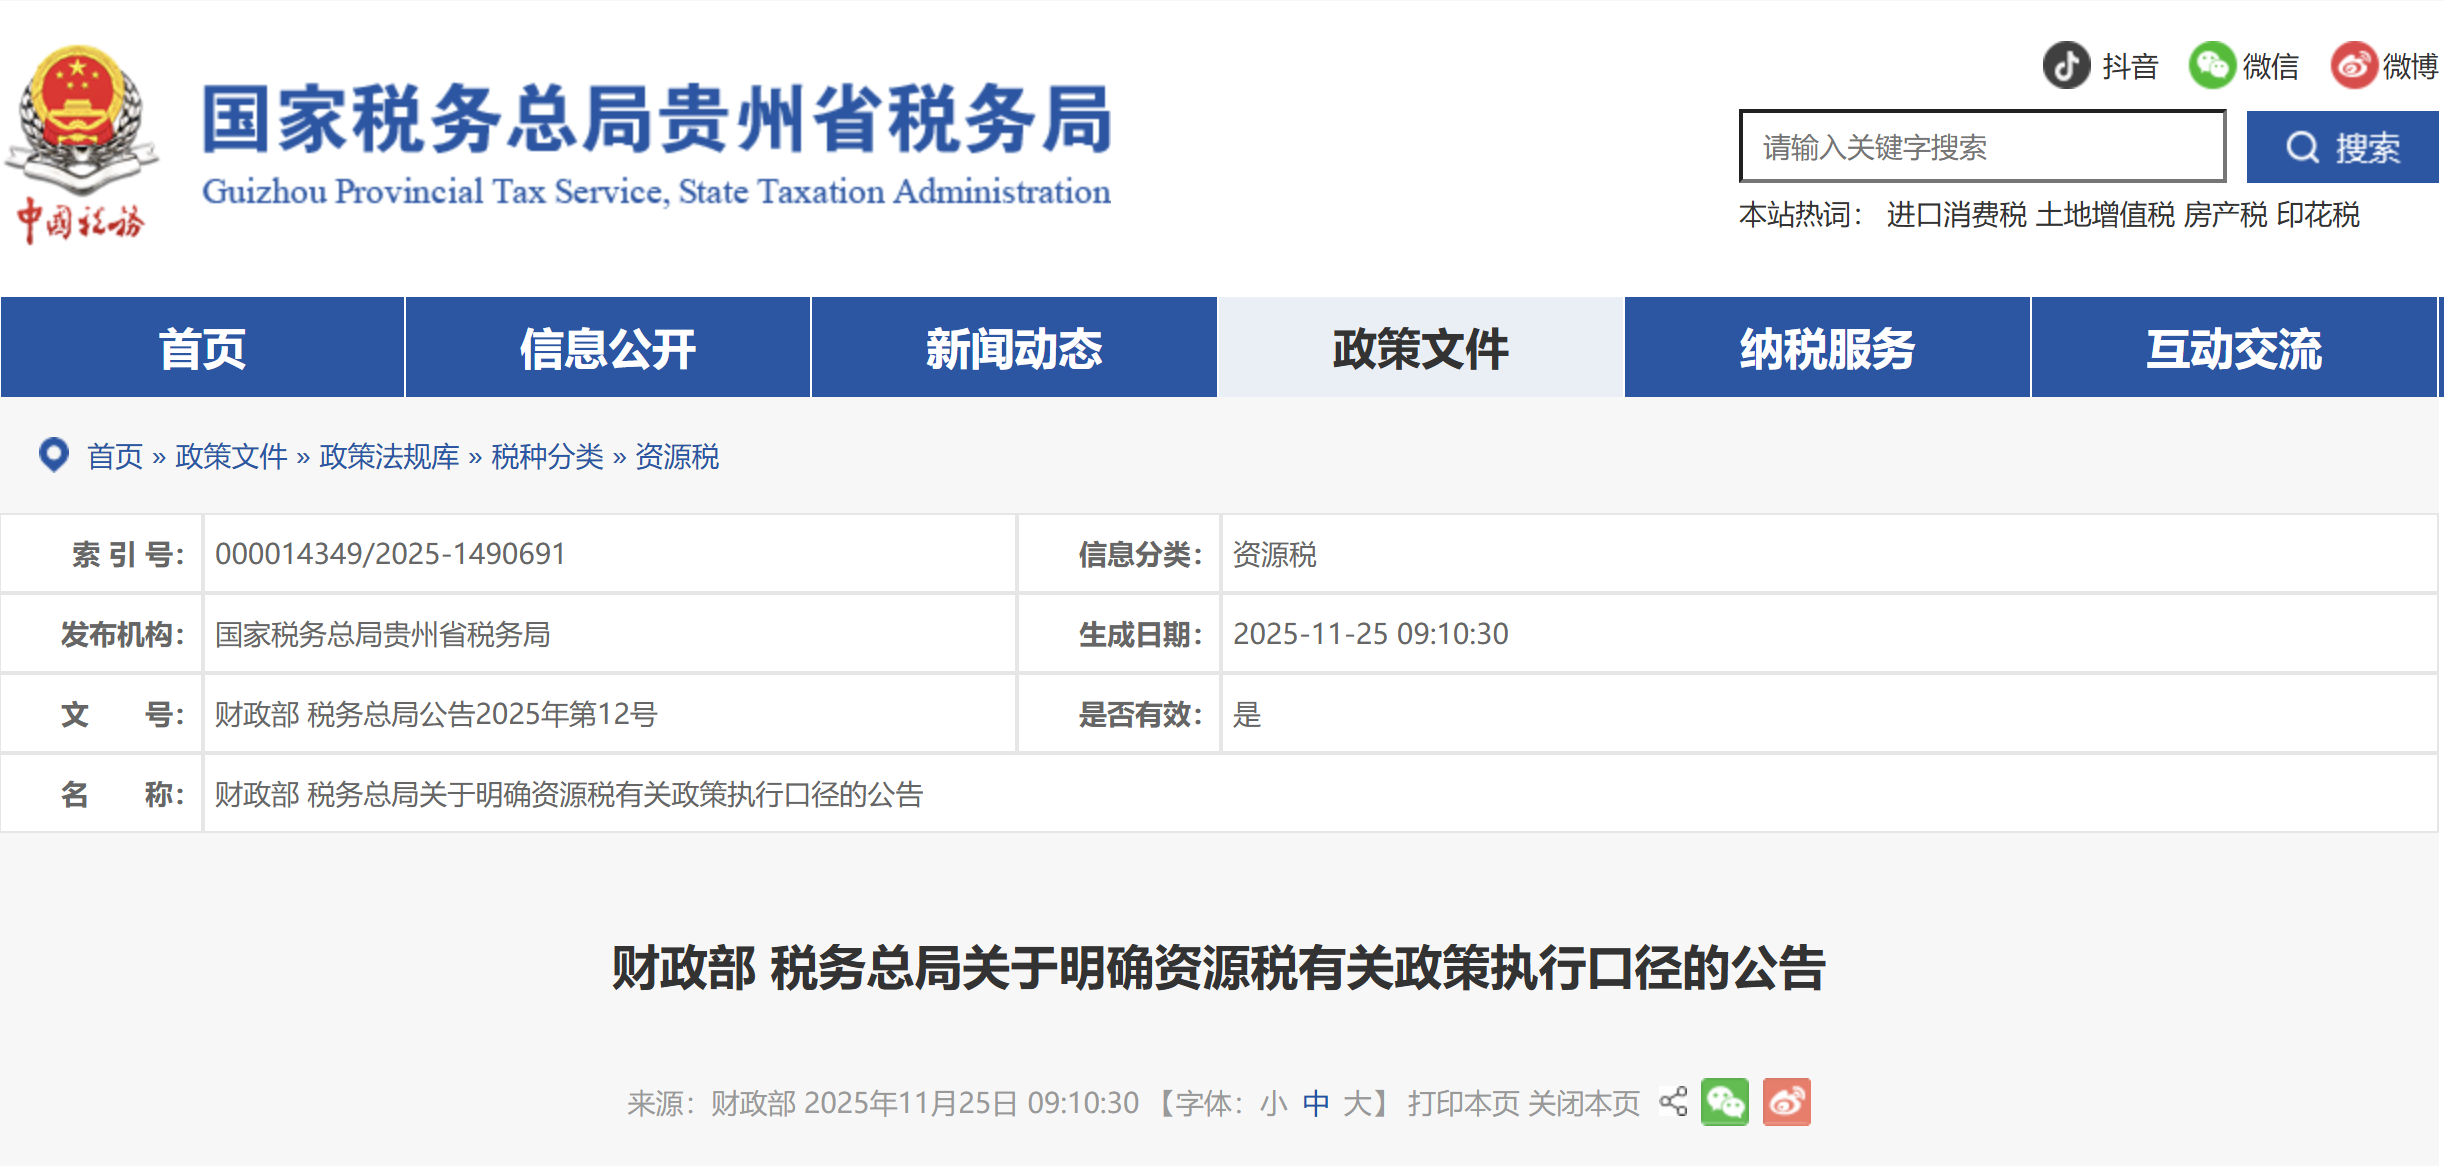
Task: Focus the keyword search input field
Action: click(x=1982, y=148)
